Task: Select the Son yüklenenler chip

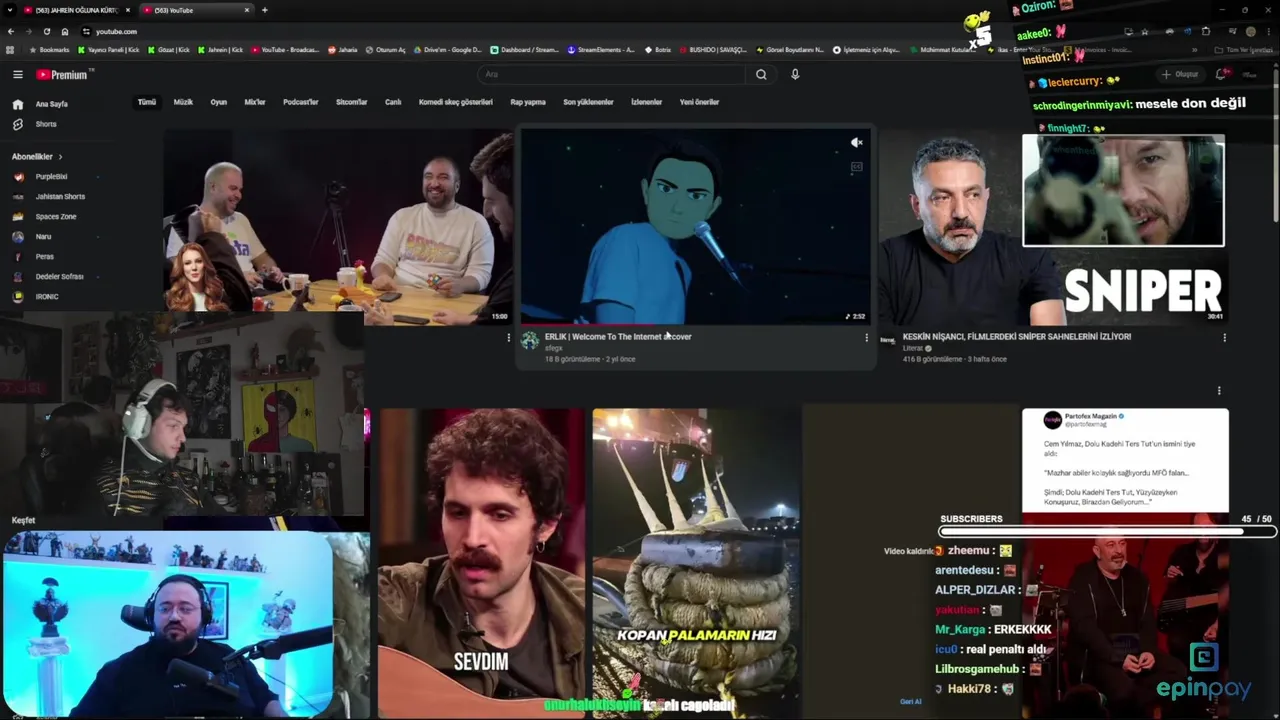Action: point(588,102)
